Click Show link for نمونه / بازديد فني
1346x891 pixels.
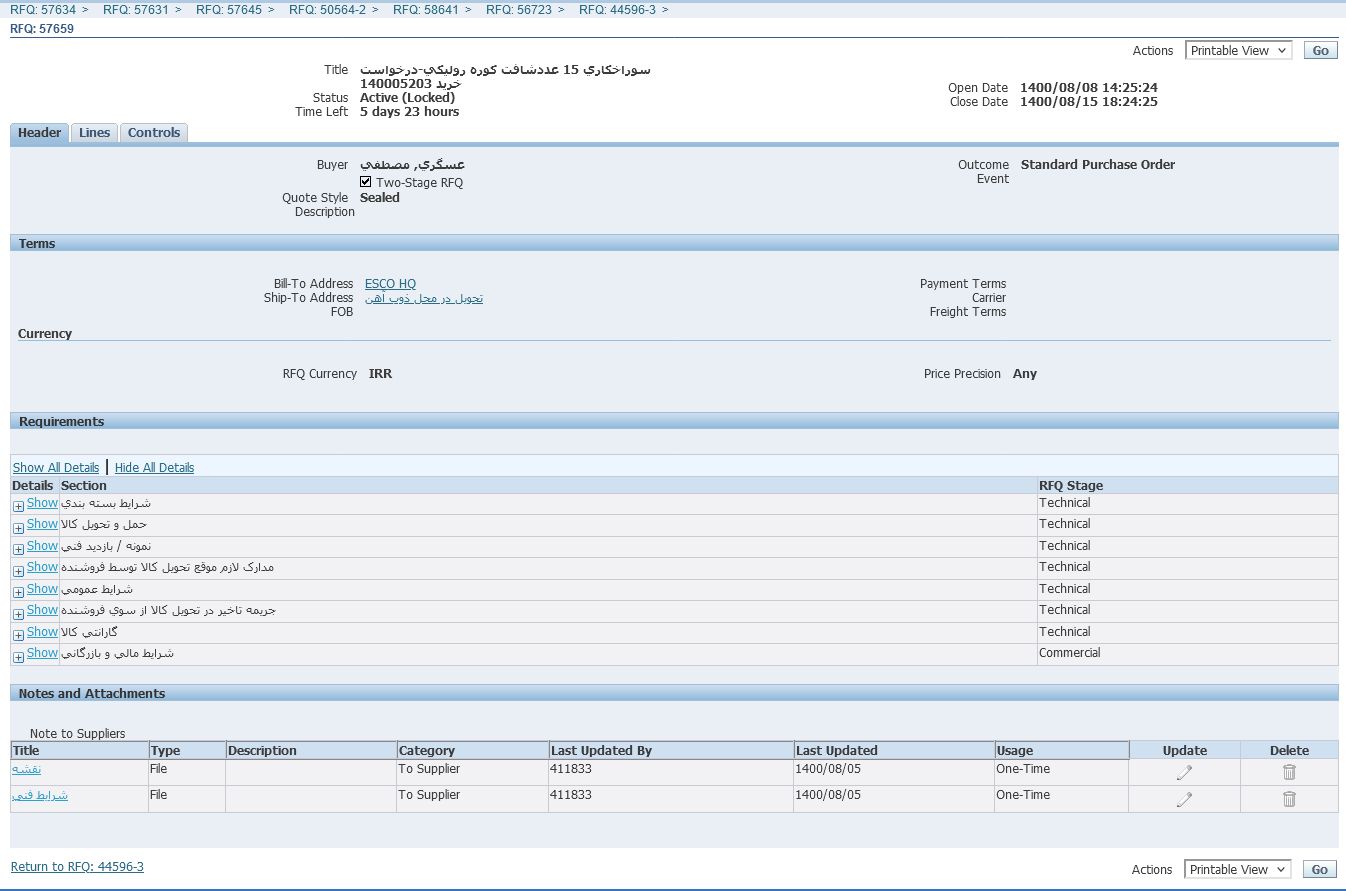pyautogui.click(x=42, y=546)
